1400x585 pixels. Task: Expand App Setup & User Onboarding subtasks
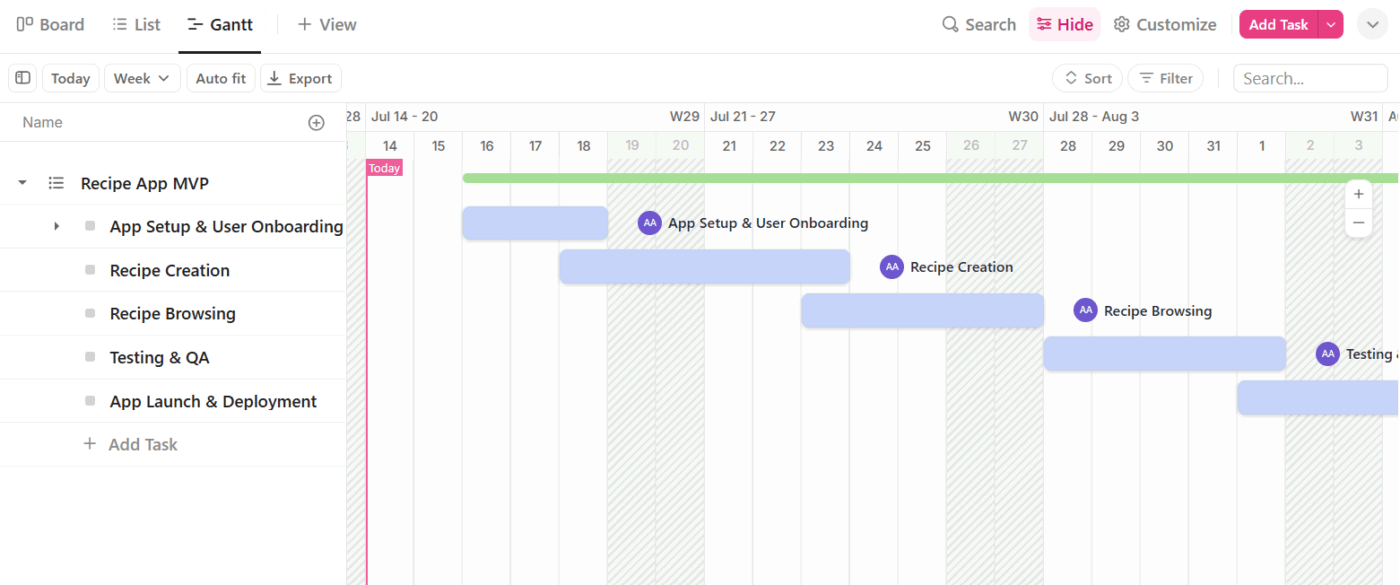[x=57, y=227]
